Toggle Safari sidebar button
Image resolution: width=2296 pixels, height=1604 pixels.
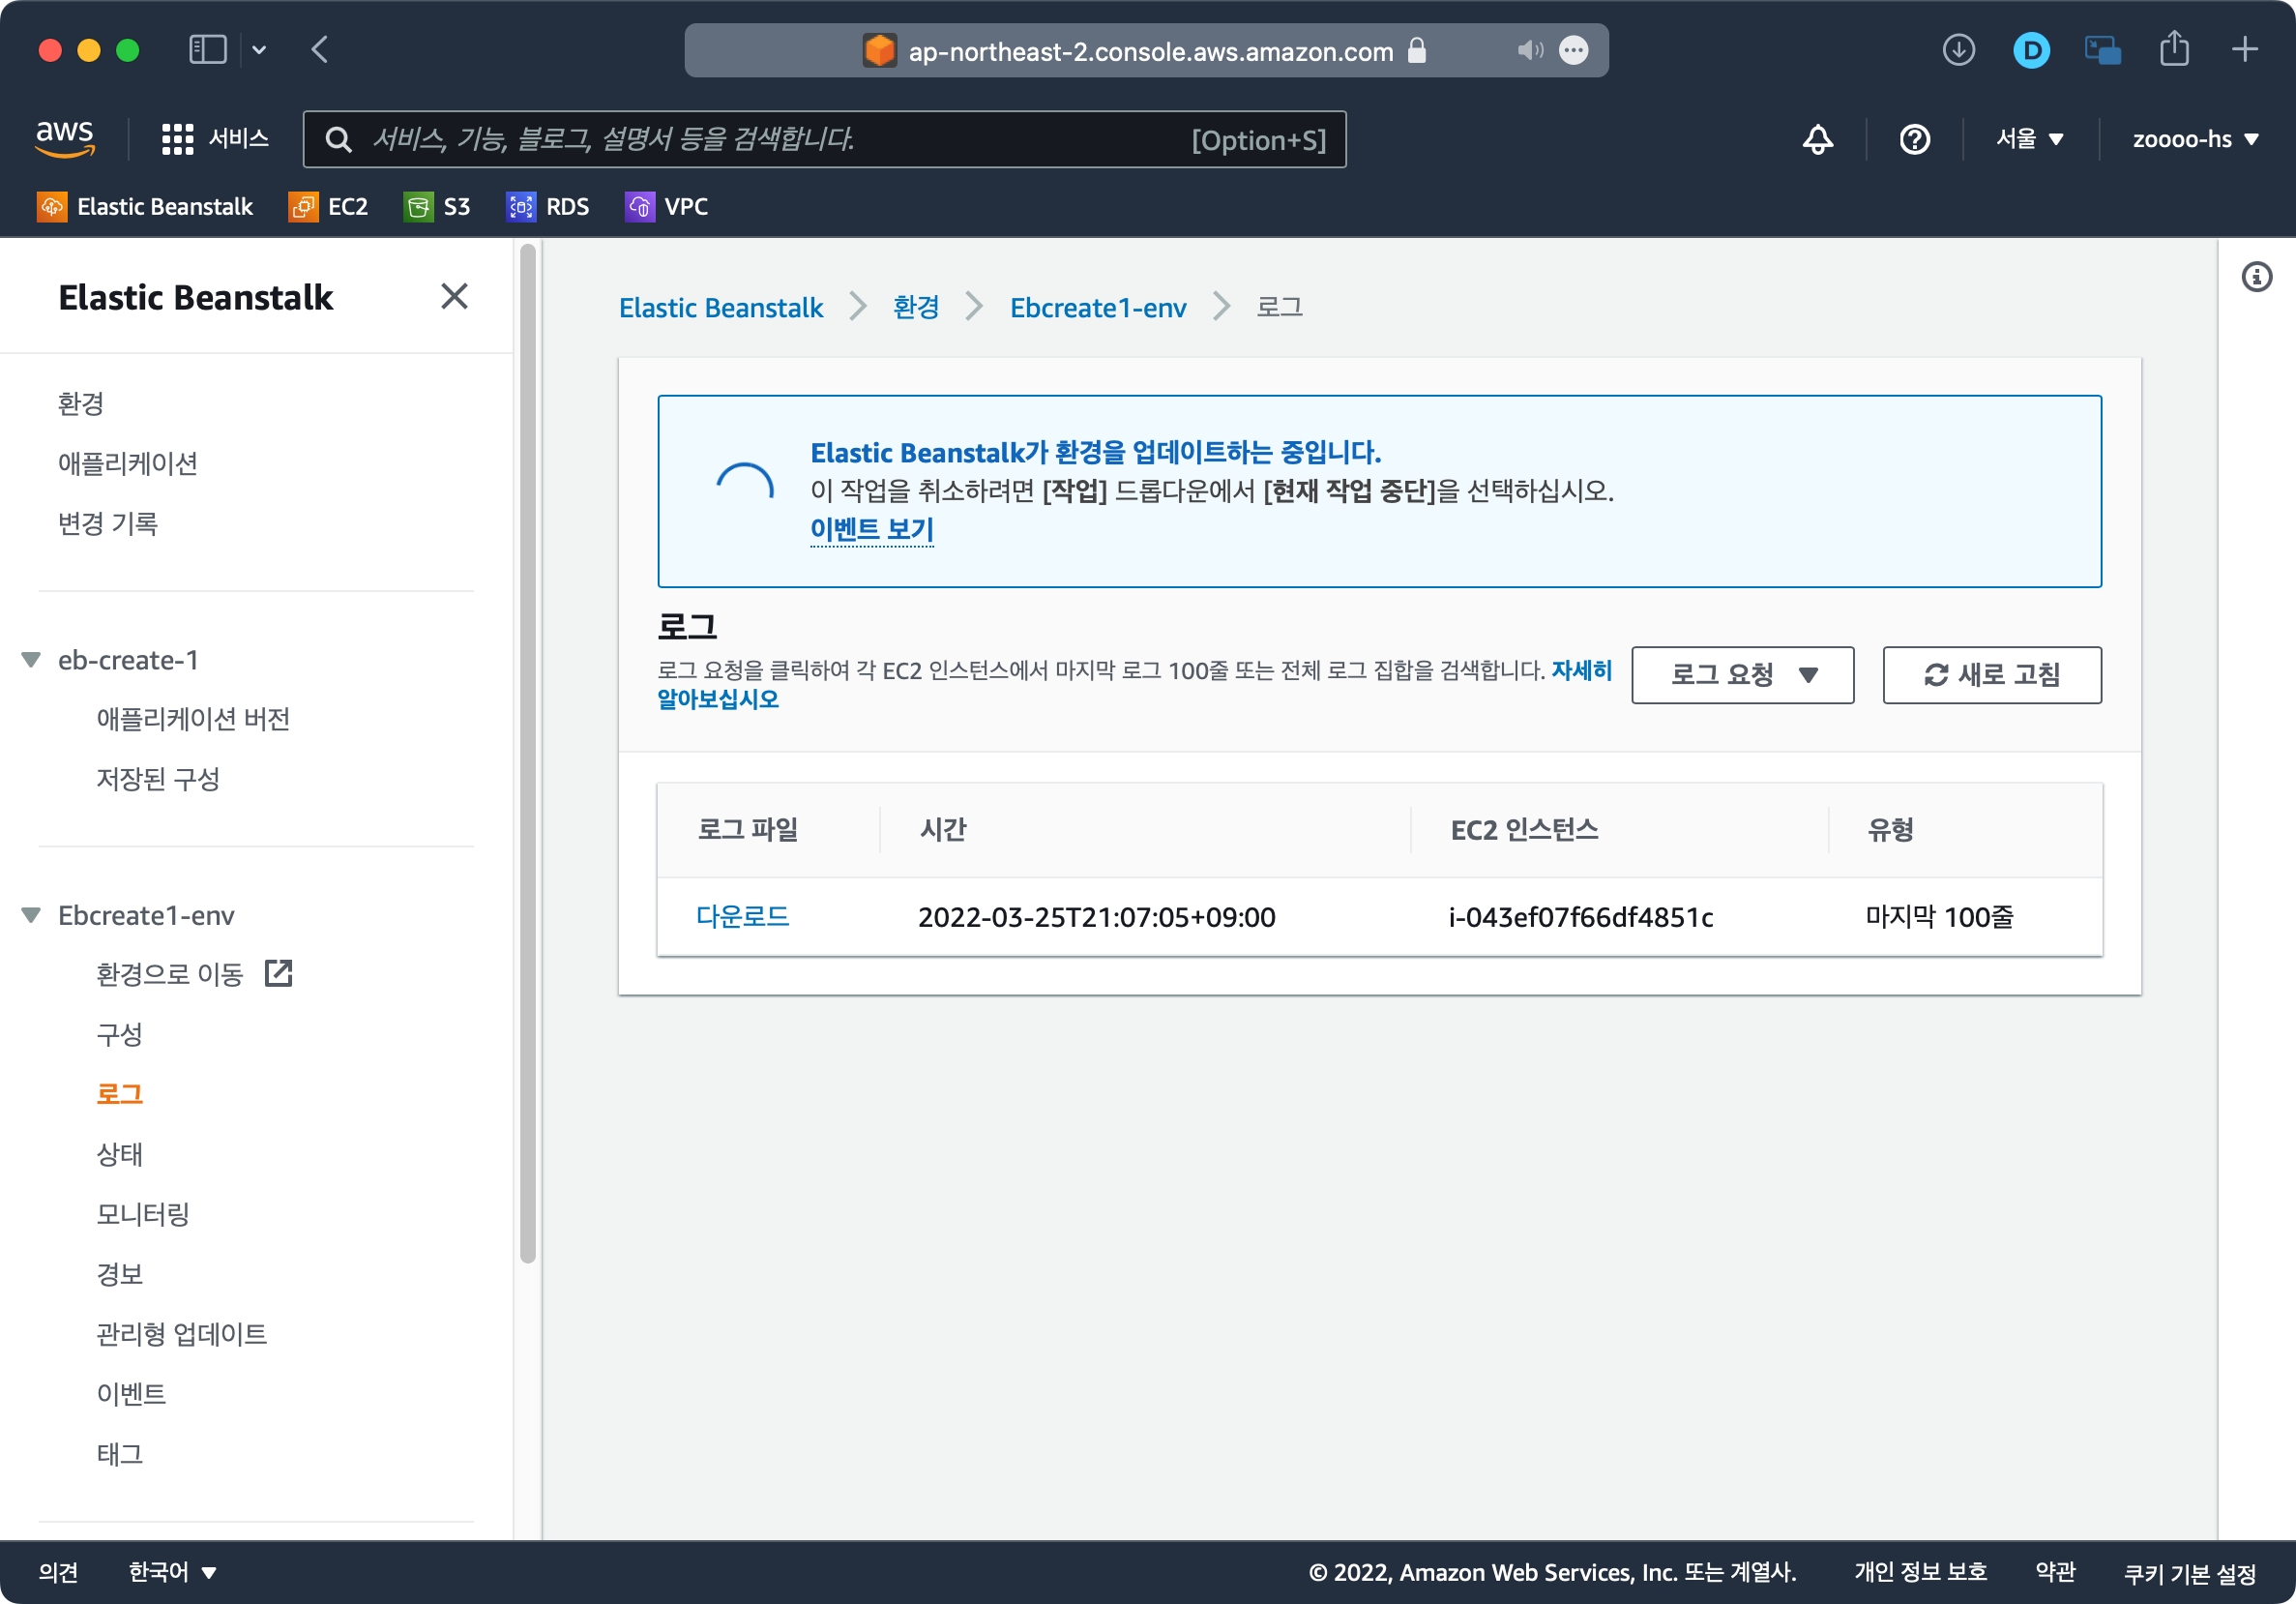tap(208, 49)
